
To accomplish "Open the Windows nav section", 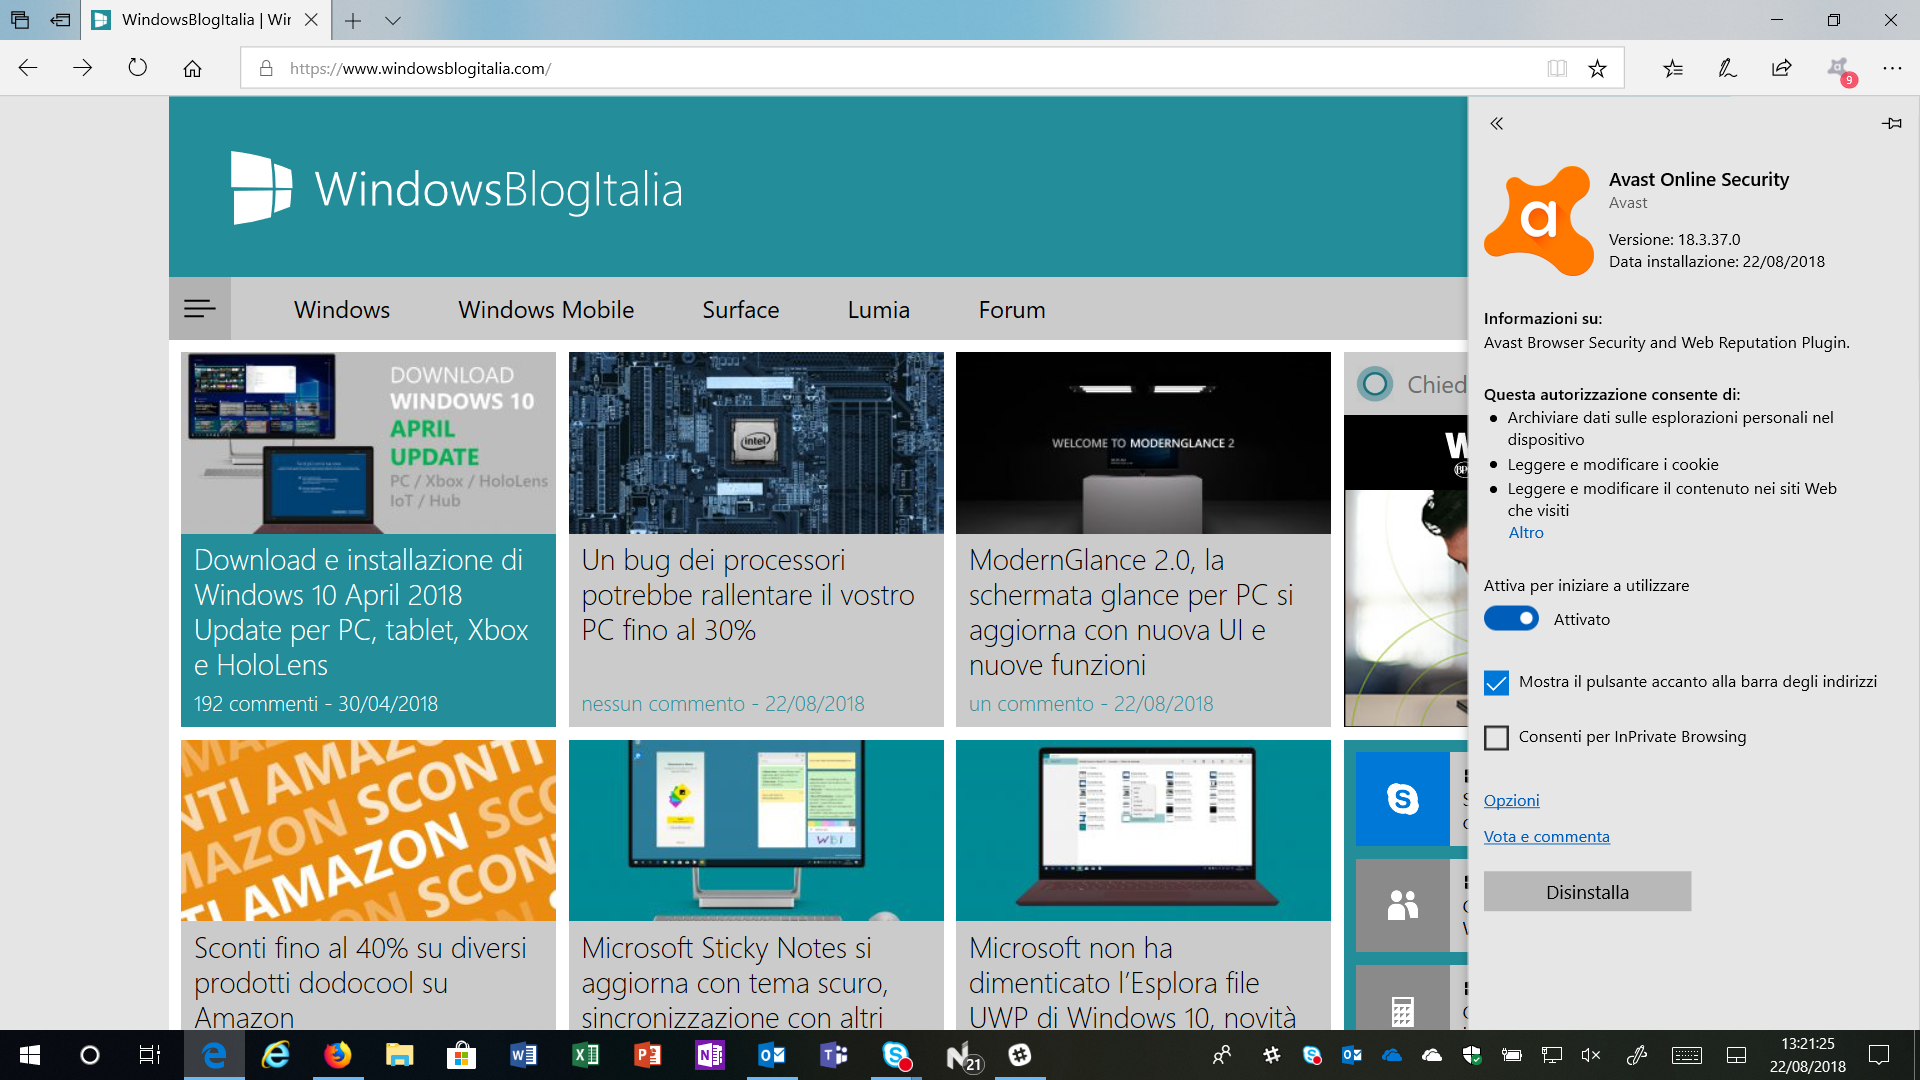I will point(342,310).
